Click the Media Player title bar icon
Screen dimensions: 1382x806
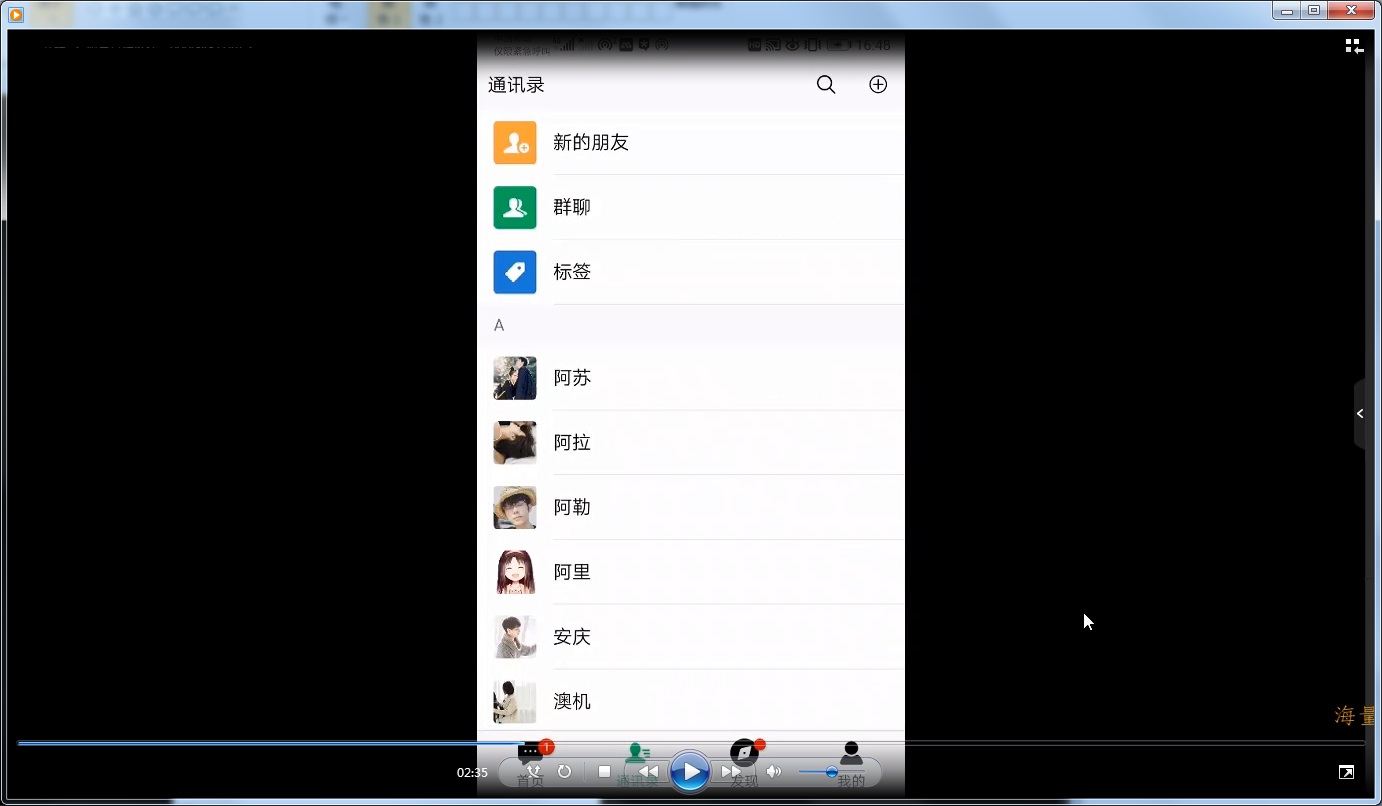[16, 14]
